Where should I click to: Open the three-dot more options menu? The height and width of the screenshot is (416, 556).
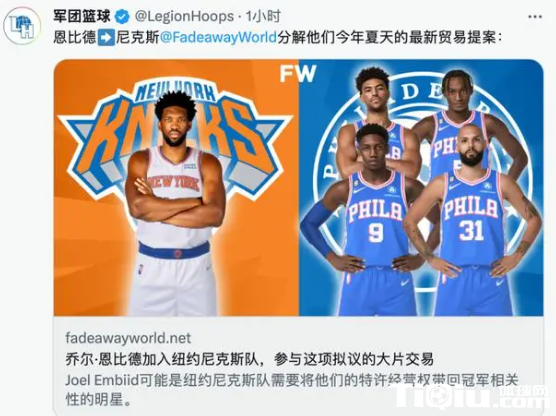[535, 17]
